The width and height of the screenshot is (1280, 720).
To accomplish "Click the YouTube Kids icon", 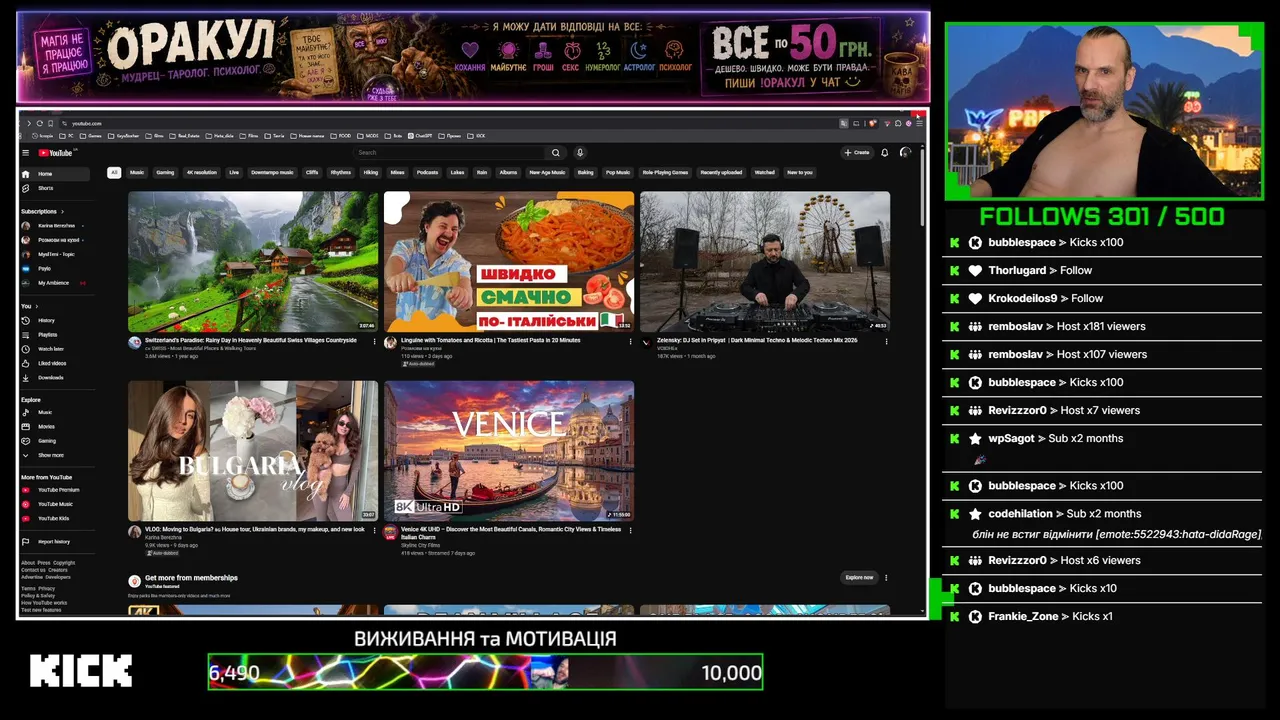I will pyautogui.click(x=26, y=518).
